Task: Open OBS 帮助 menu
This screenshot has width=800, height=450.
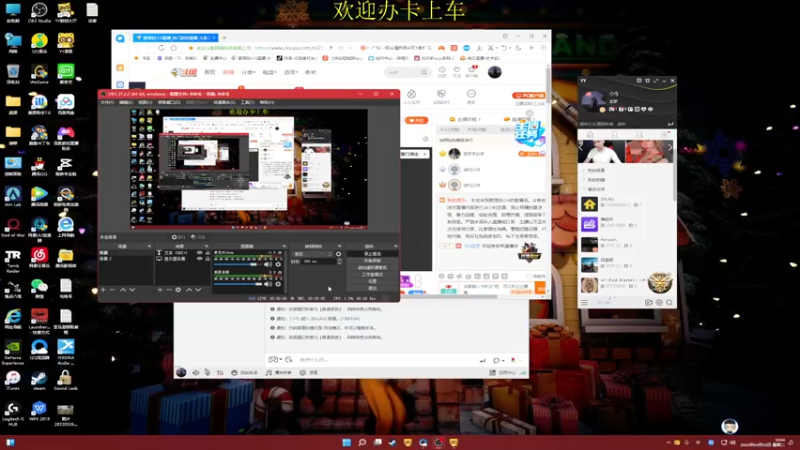Action: click(x=267, y=103)
